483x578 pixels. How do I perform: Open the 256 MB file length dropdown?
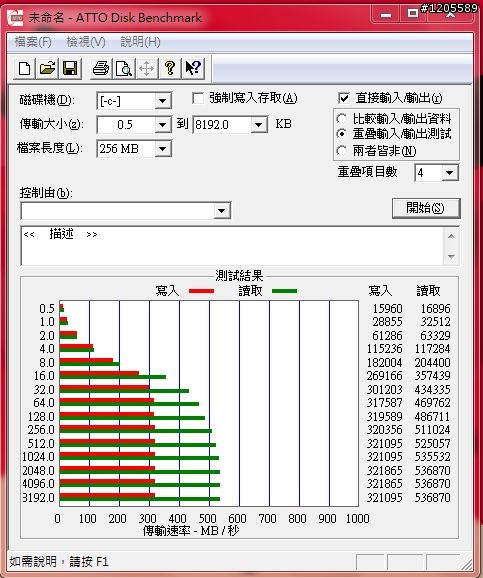[163, 149]
